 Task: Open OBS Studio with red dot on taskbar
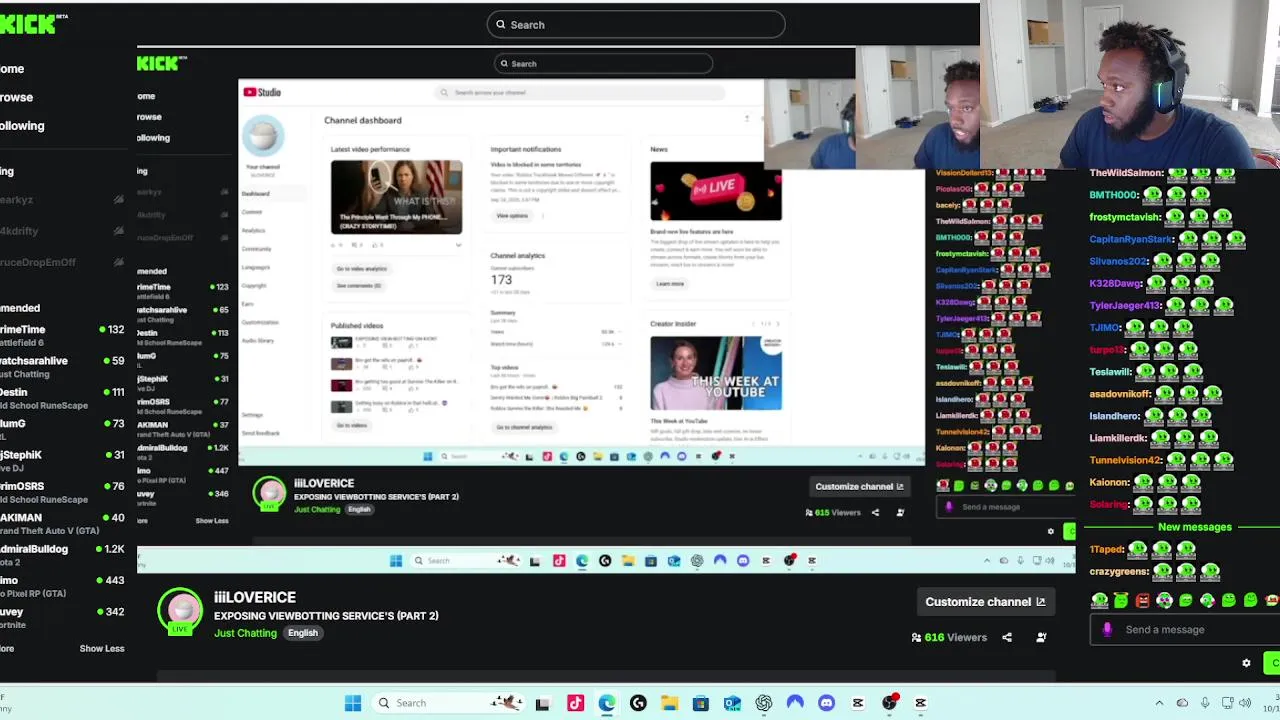tap(890, 703)
